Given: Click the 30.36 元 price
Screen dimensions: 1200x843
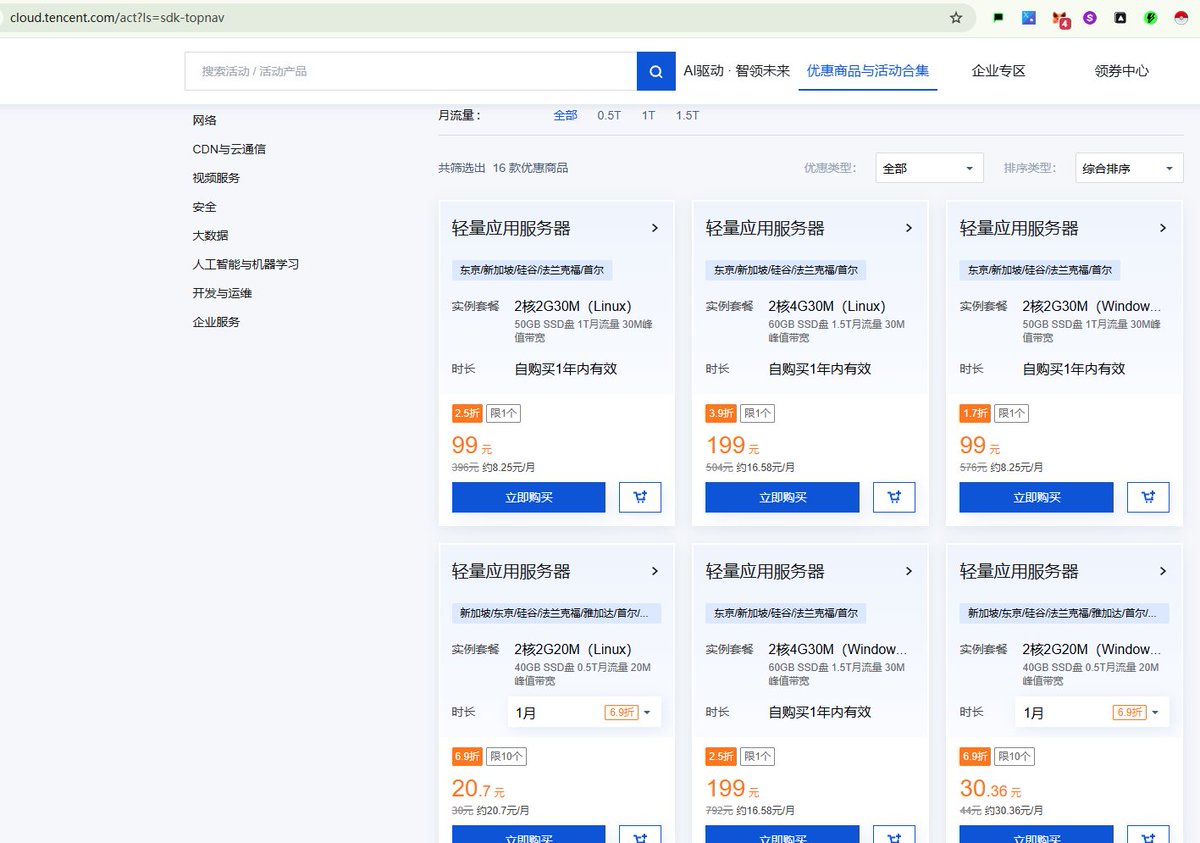Looking at the screenshot, I should tap(990, 789).
